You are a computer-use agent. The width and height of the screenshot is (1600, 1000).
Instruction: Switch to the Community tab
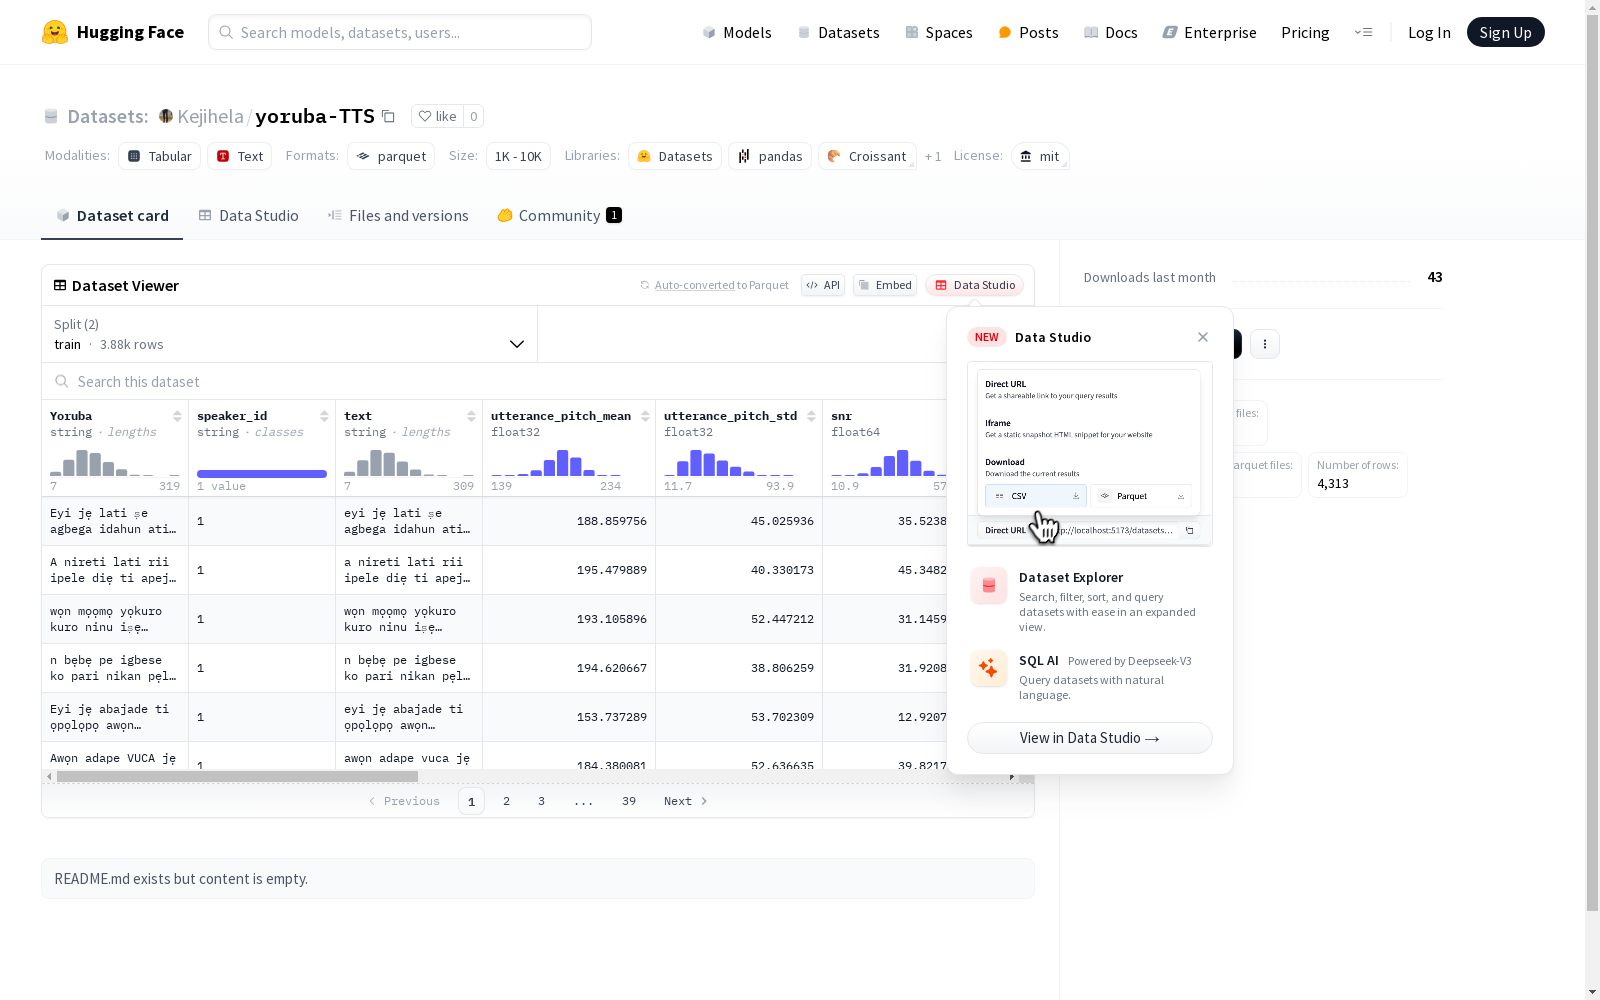pyautogui.click(x=560, y=216)
